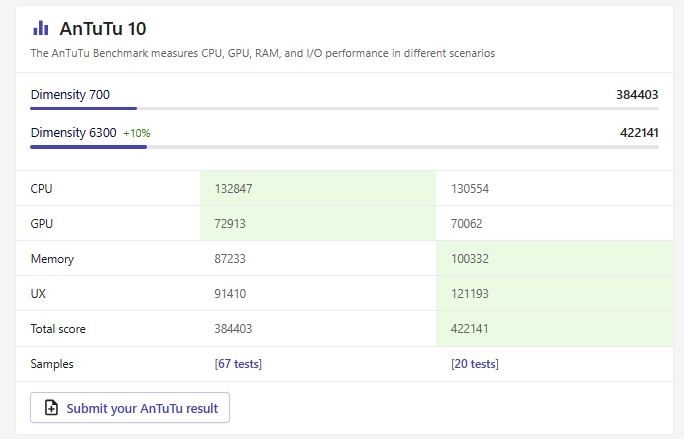The image size is (684, 439).
Task: Click the GPU value 70062
Action: (466, 224)
